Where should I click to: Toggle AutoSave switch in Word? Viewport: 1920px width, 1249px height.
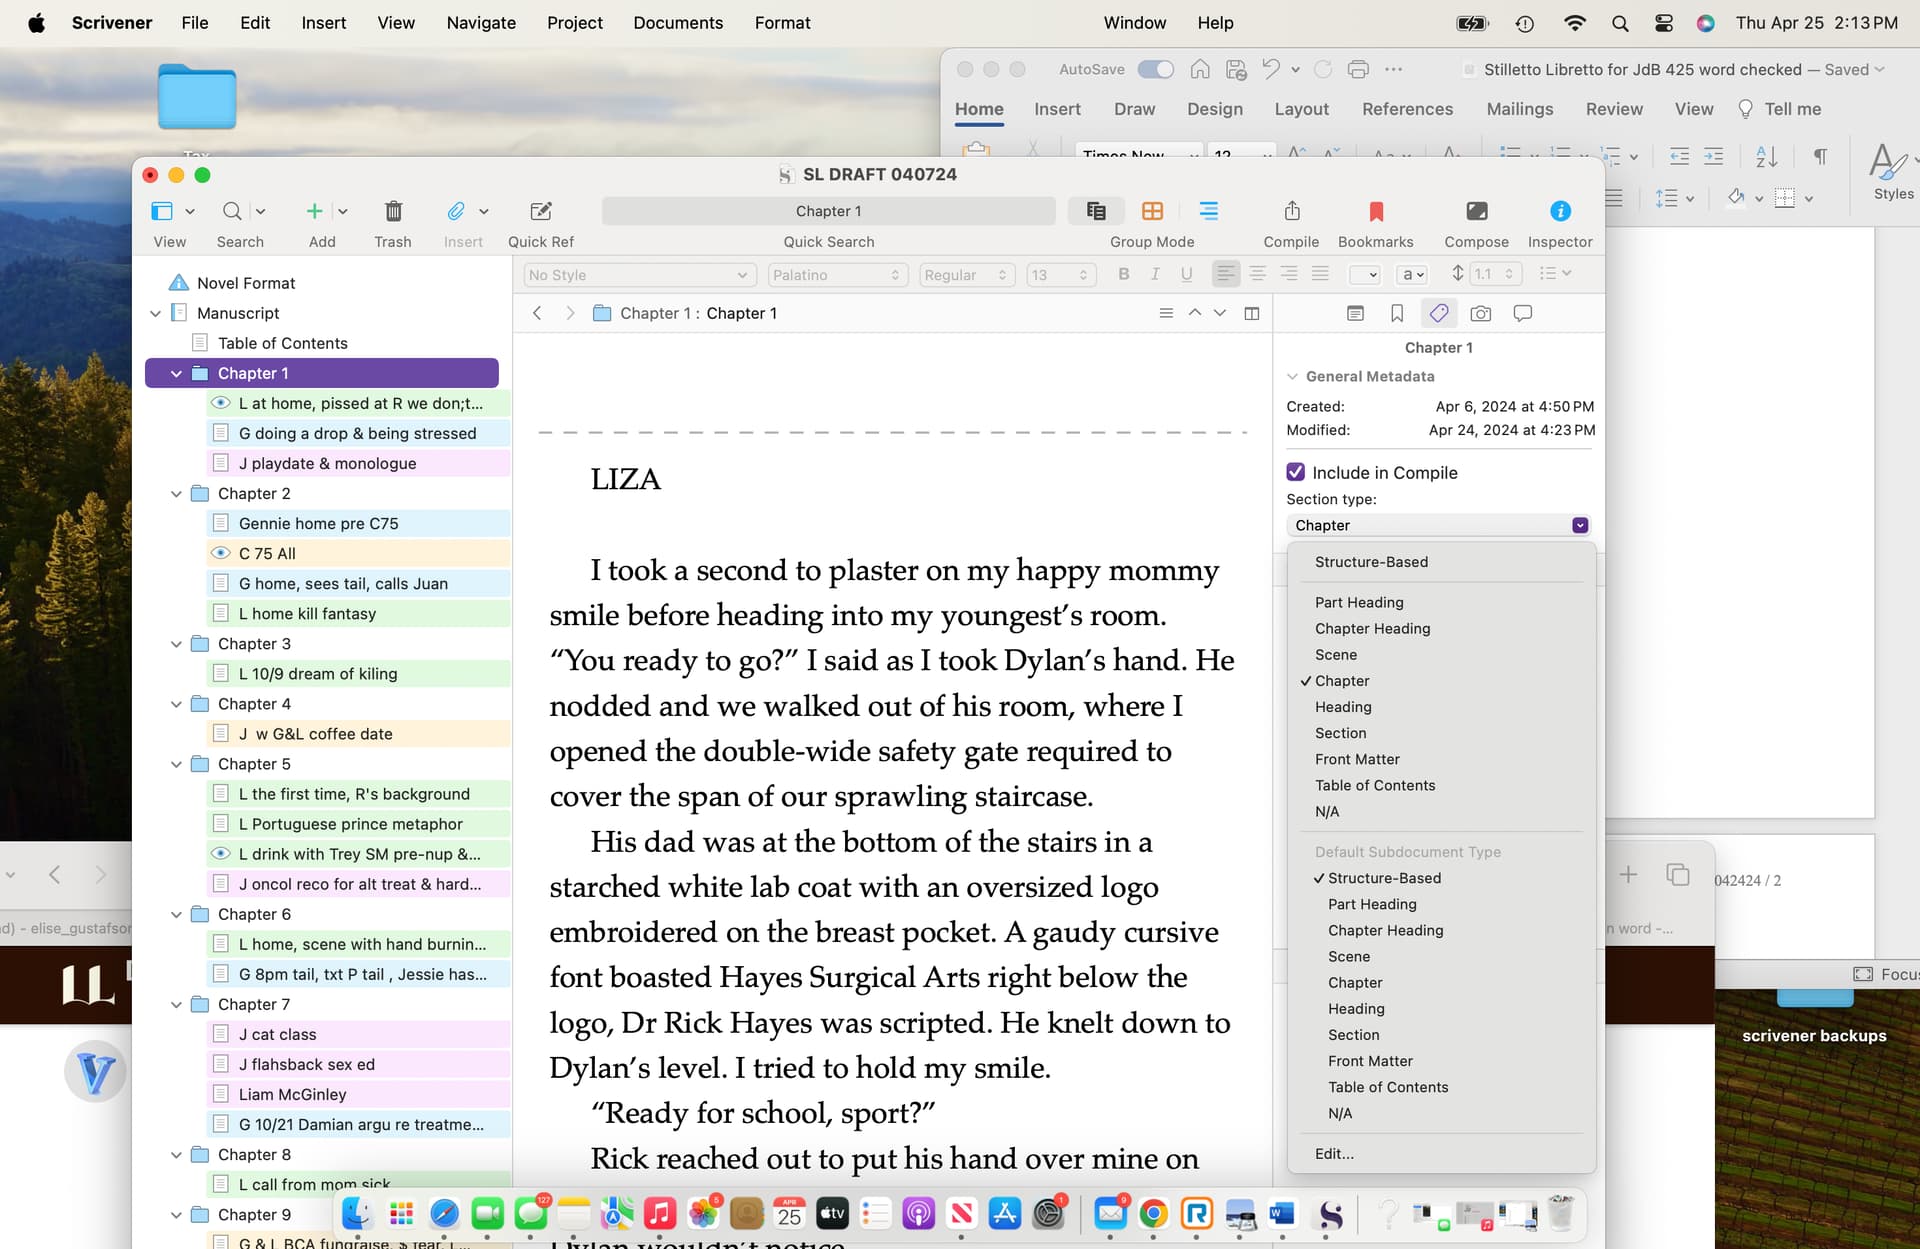(x=1155, y=69)
